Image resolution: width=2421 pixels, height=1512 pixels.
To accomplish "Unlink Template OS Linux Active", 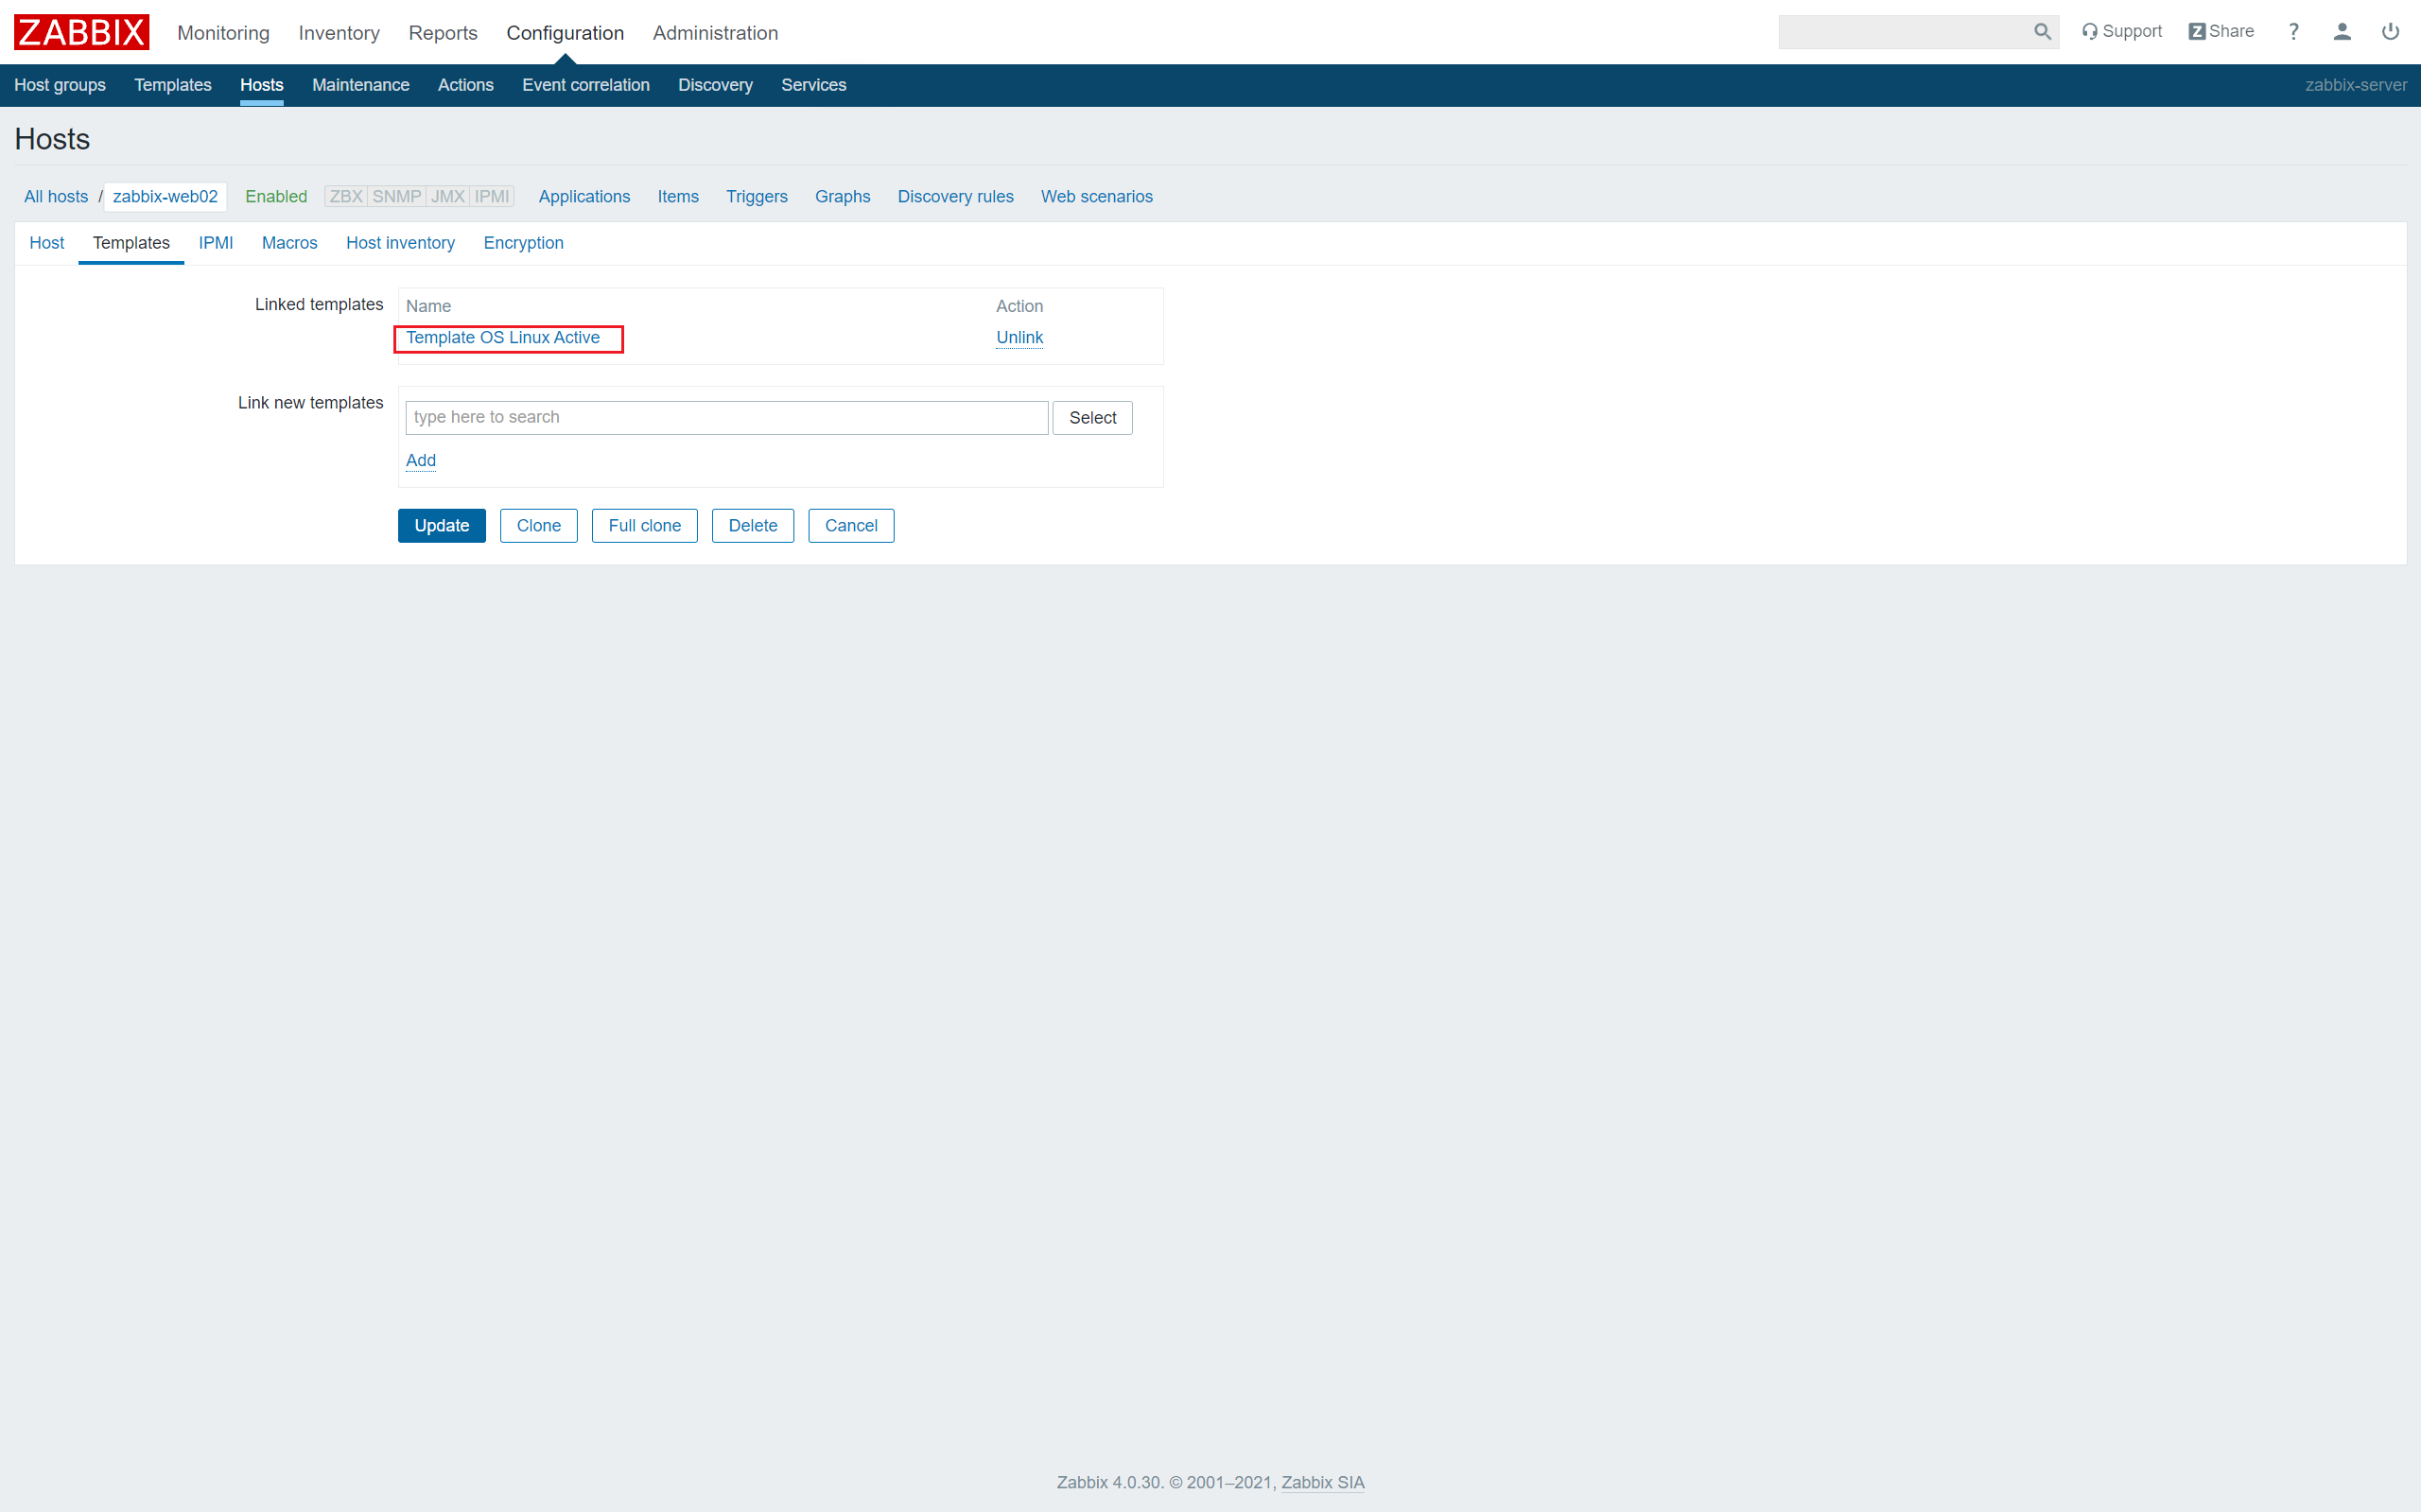I will coord(1019,338).
